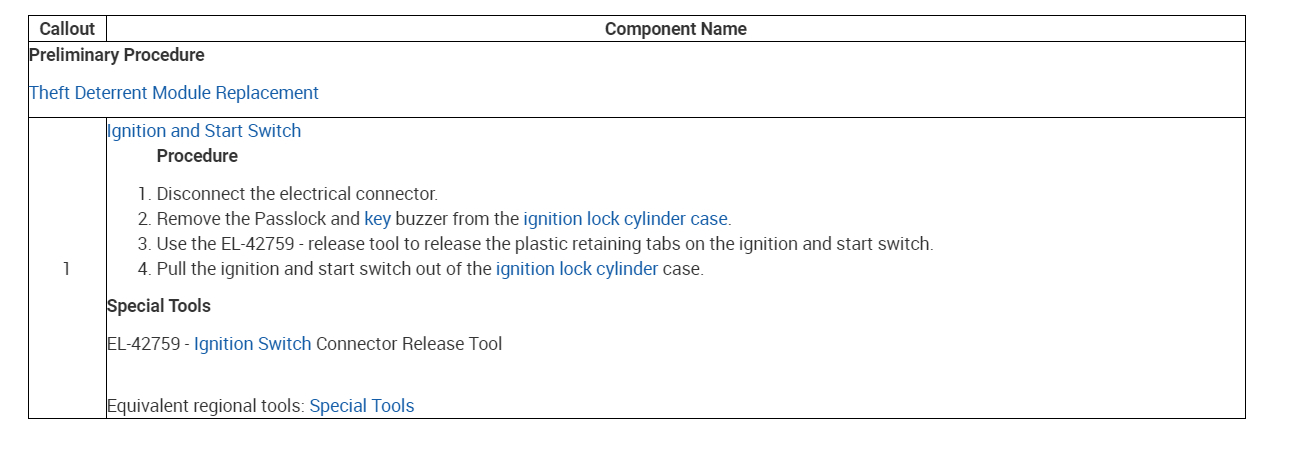Open Special Tools link after "Equivalent regional tools"
This screenshot has width=1308, height=452.
point(361,406)
